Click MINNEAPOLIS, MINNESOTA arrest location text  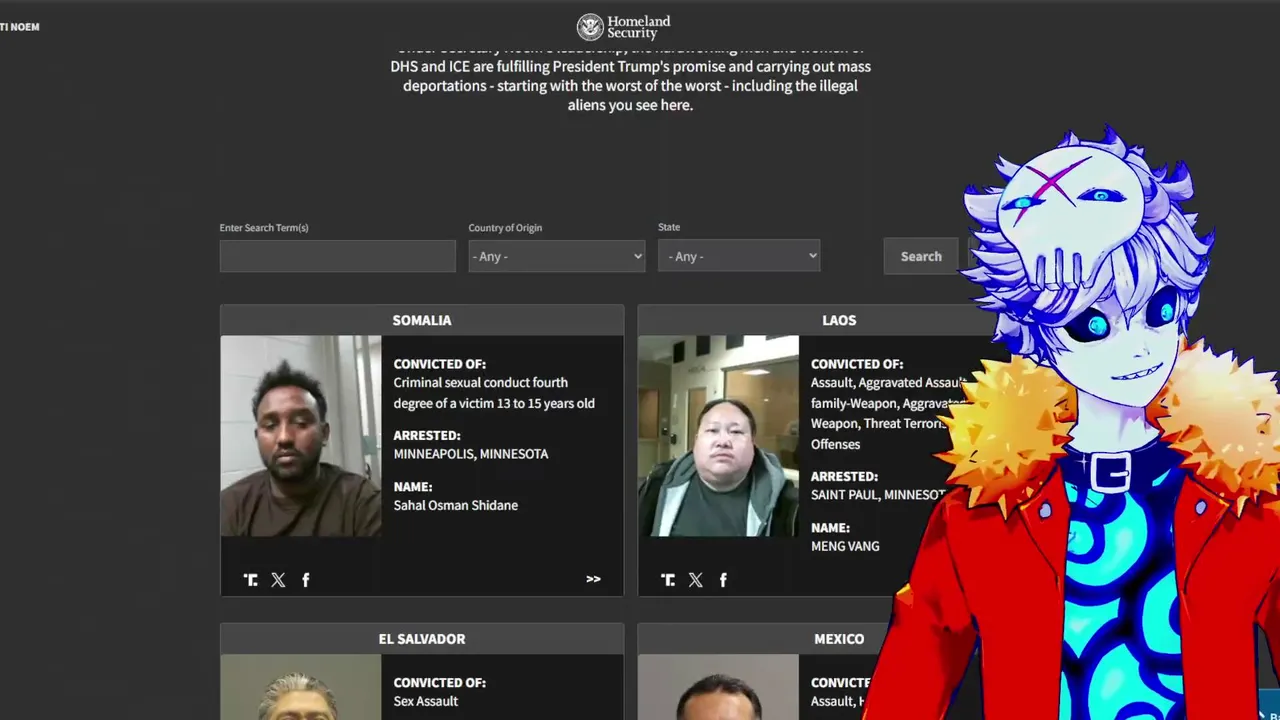(471, 454)
